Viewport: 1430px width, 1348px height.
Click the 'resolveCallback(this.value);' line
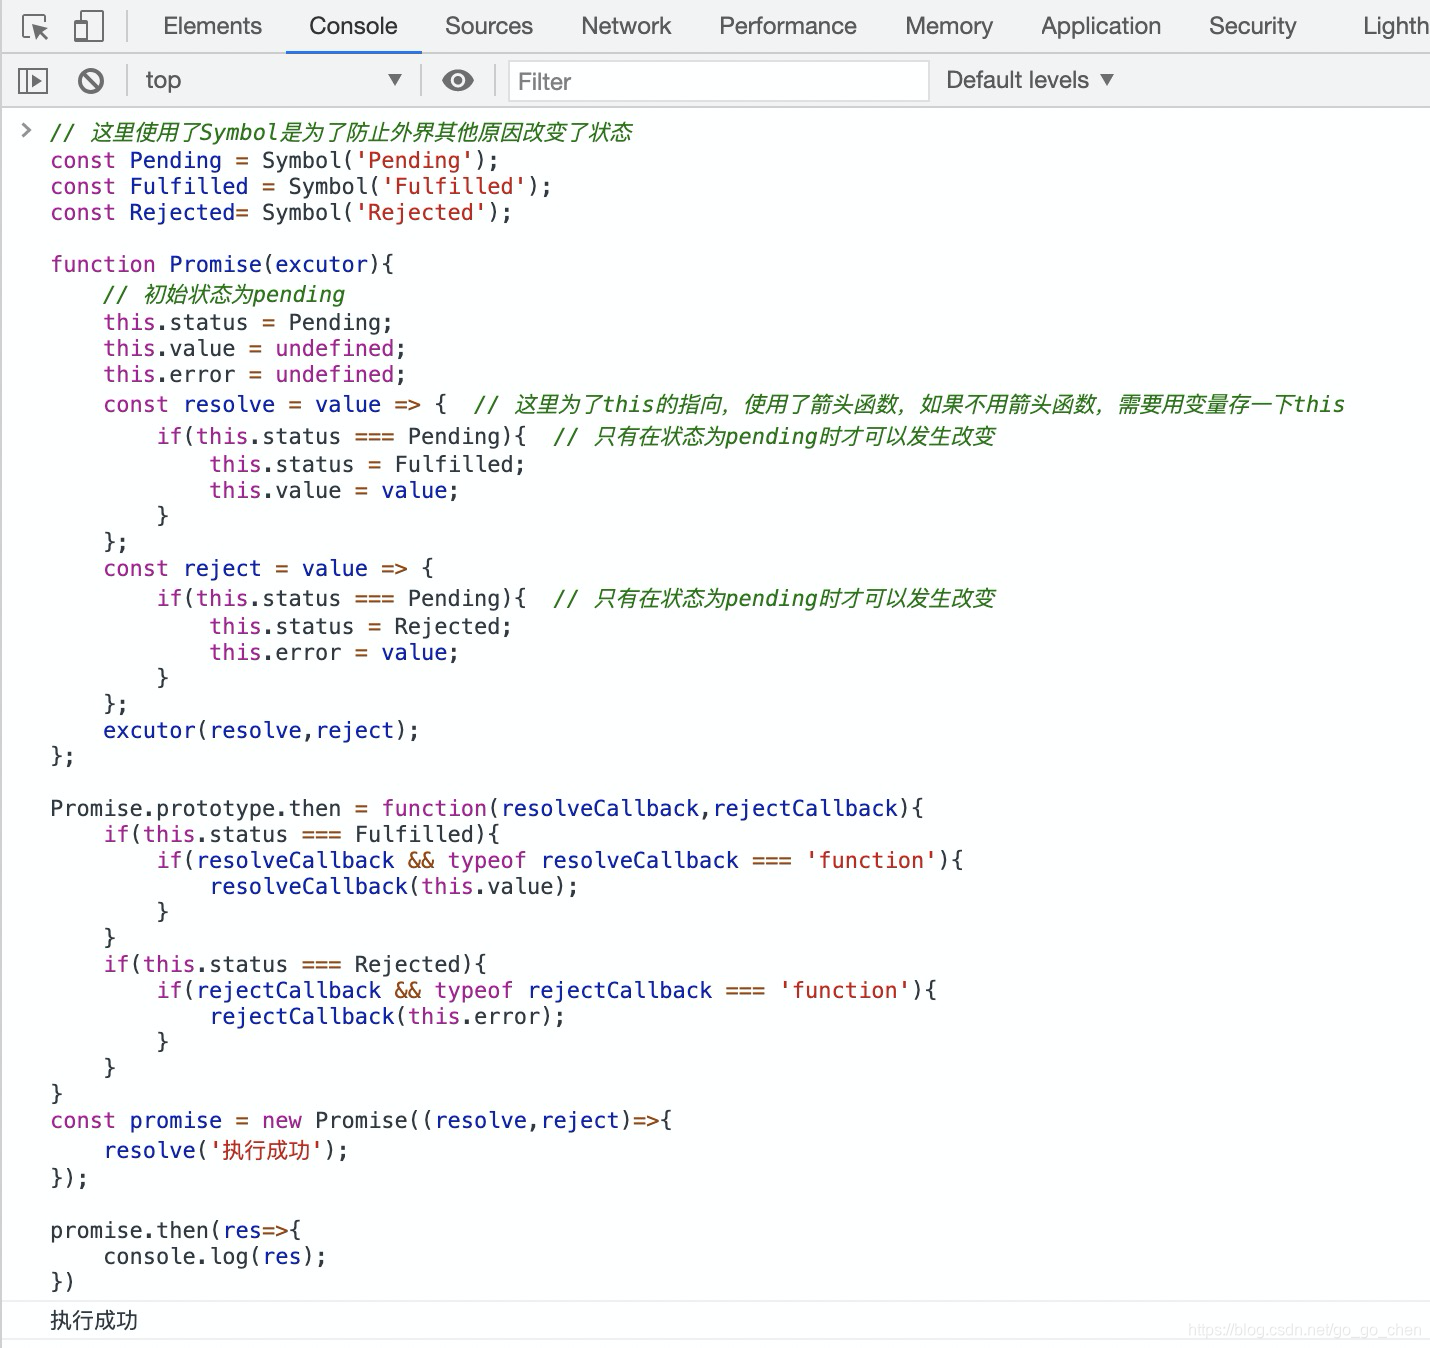394,886
